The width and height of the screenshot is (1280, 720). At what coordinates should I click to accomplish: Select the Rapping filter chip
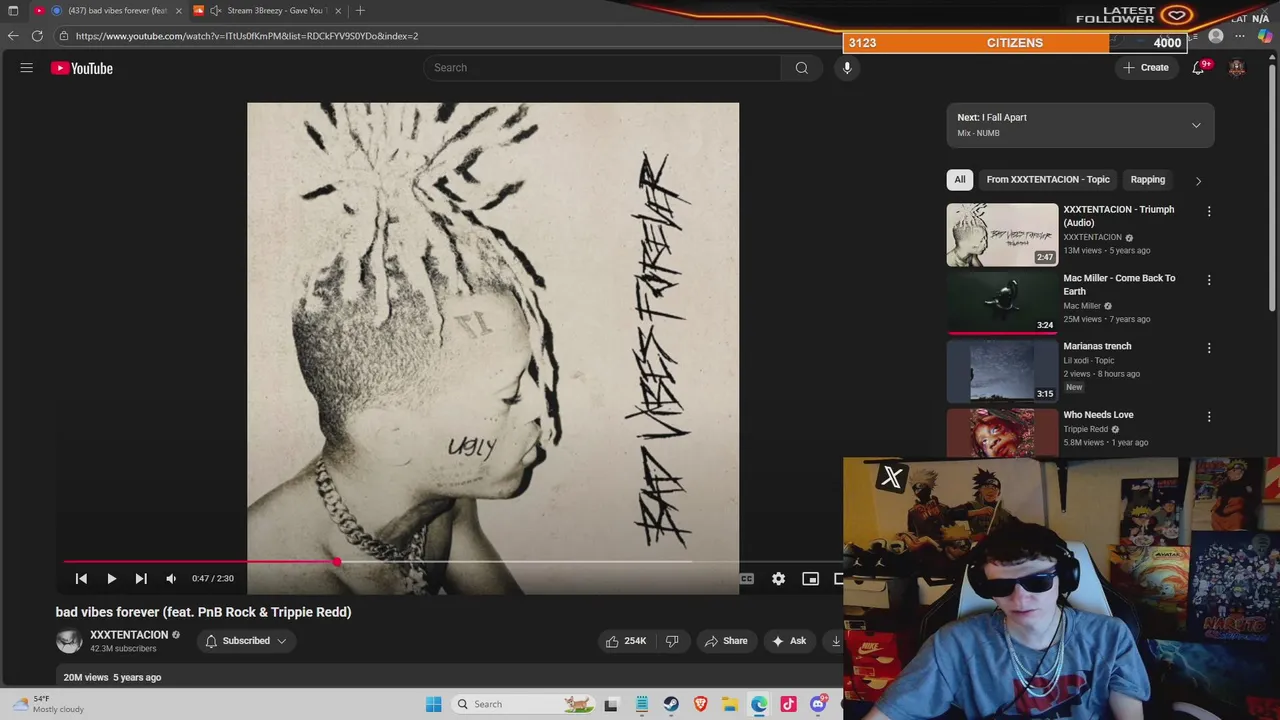[x=1147, y=180]
